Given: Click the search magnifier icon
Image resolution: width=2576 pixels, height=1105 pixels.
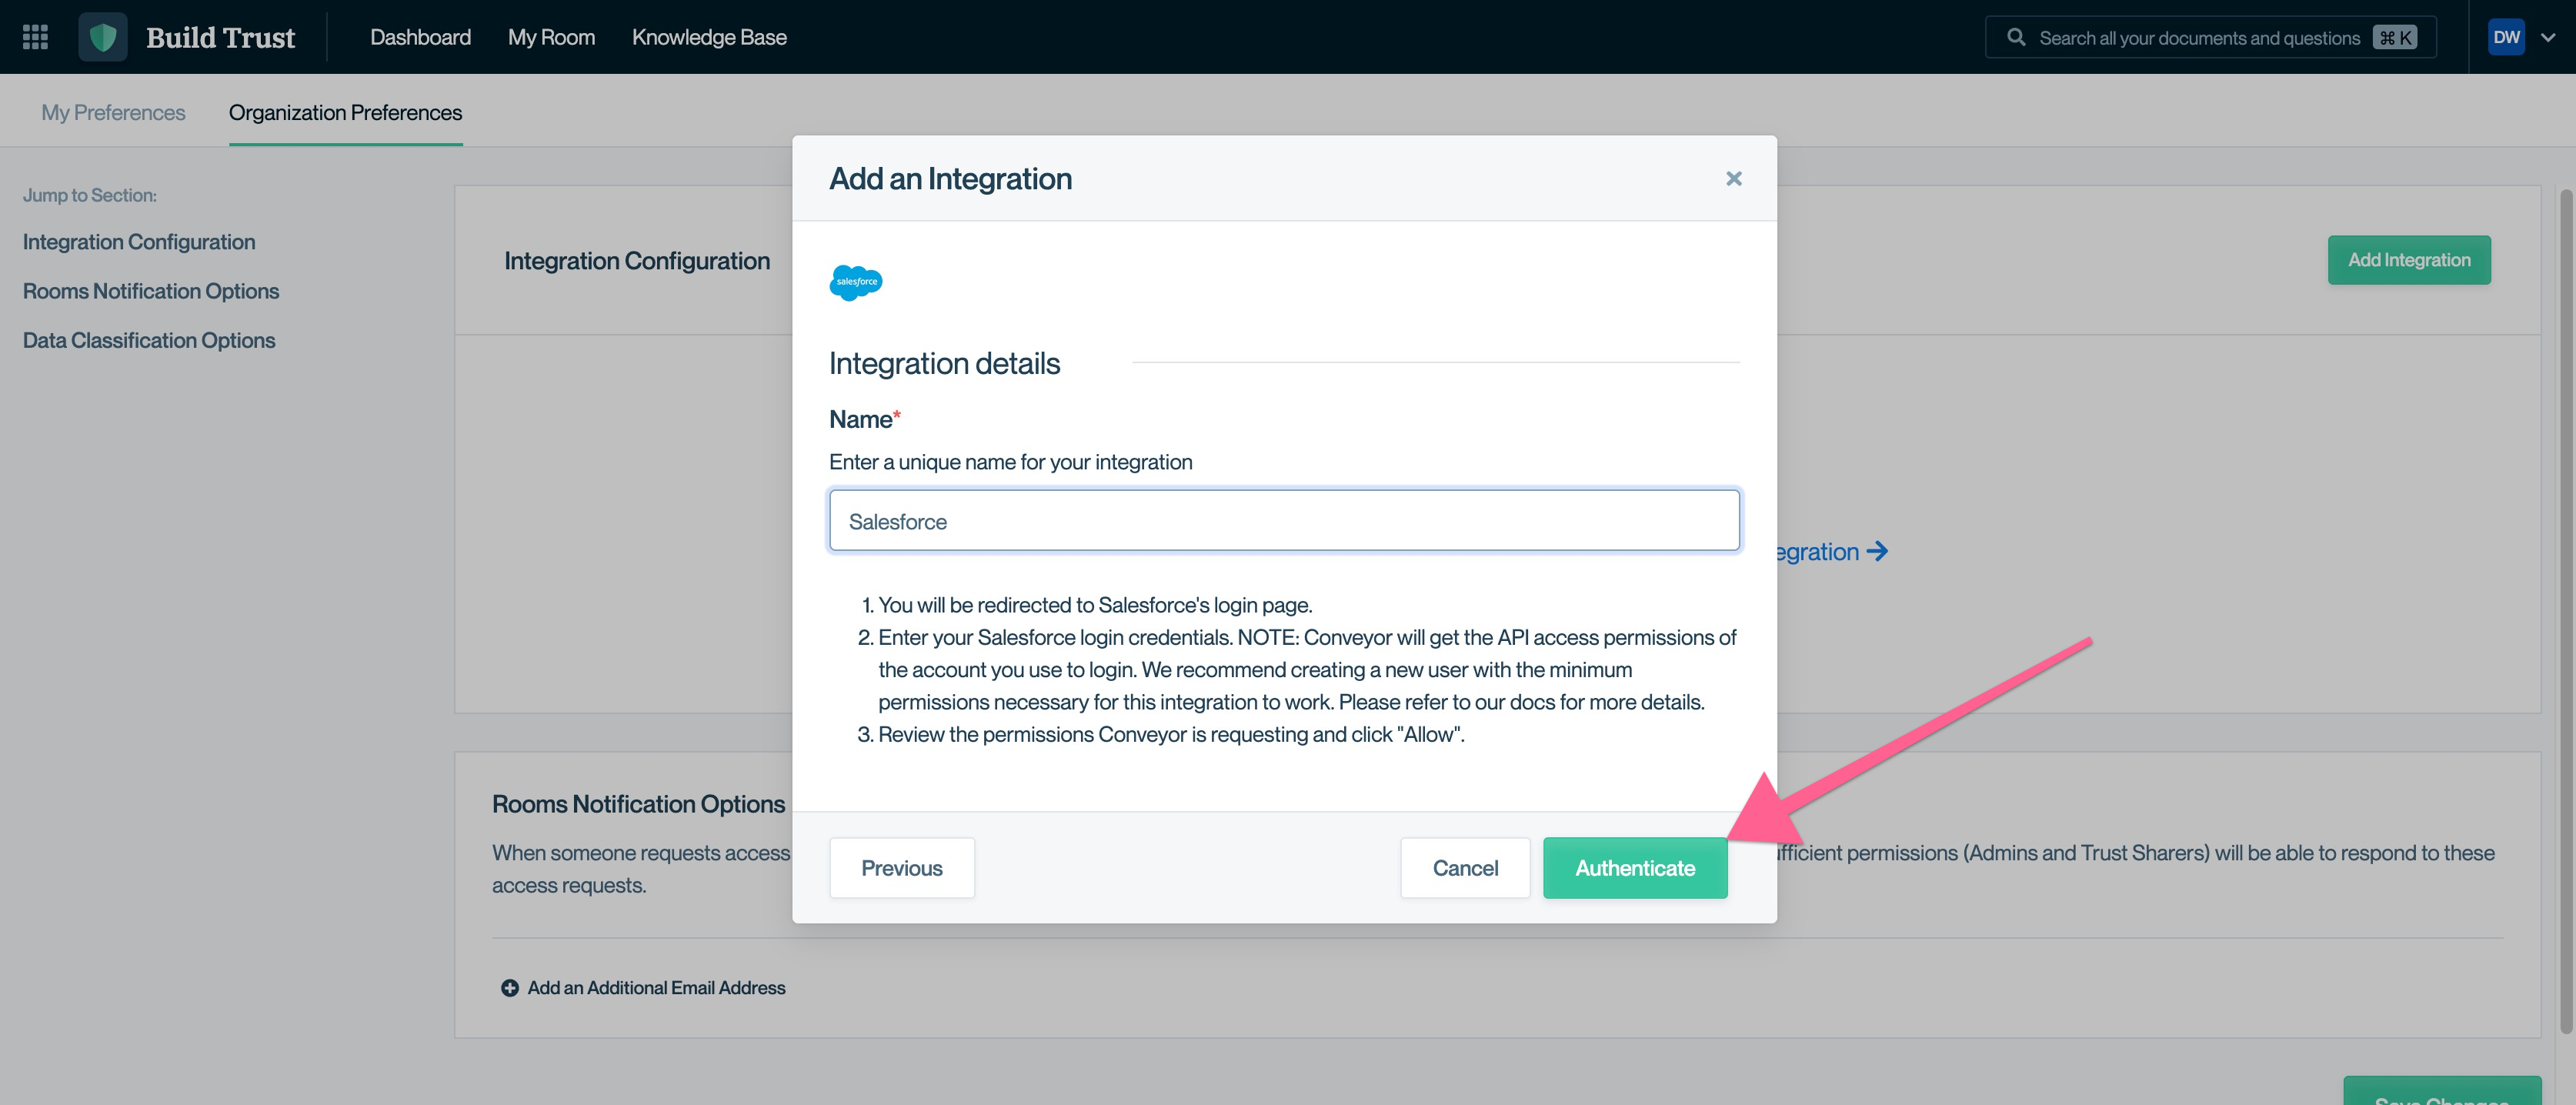Looking at the screenshot, I should [2016, 37].
